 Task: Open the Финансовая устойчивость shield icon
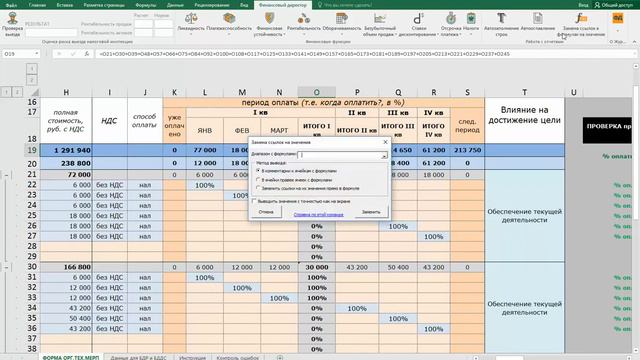pyautogui.click(x=269, y=18)
